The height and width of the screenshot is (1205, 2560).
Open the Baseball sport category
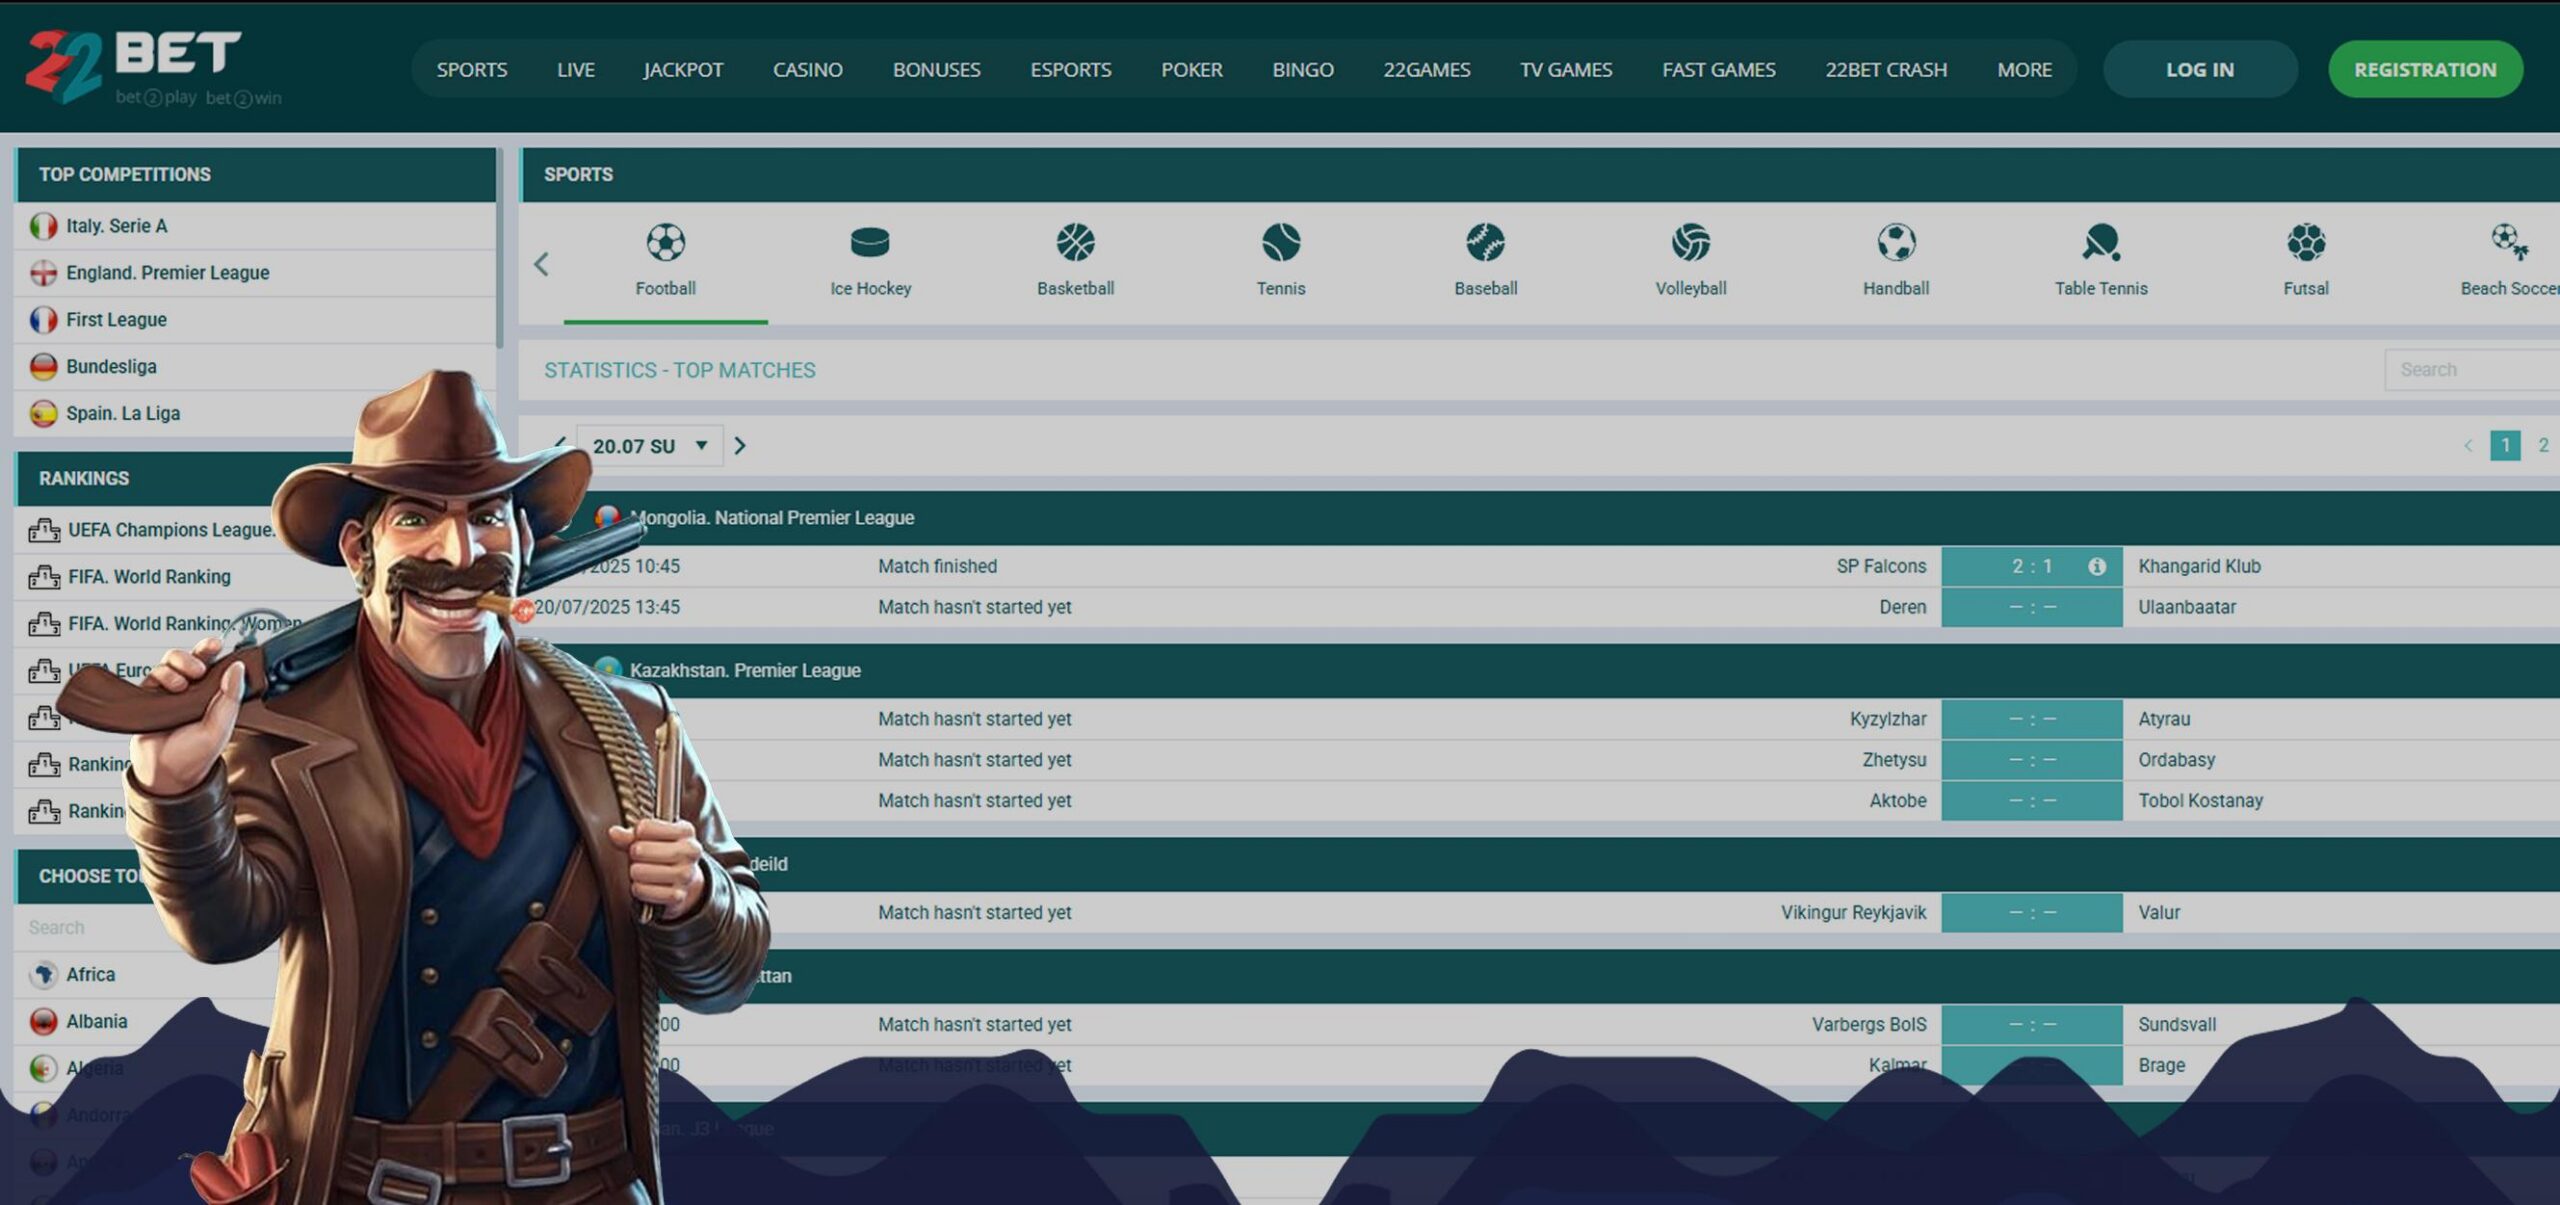click(x=1485, y=243)
